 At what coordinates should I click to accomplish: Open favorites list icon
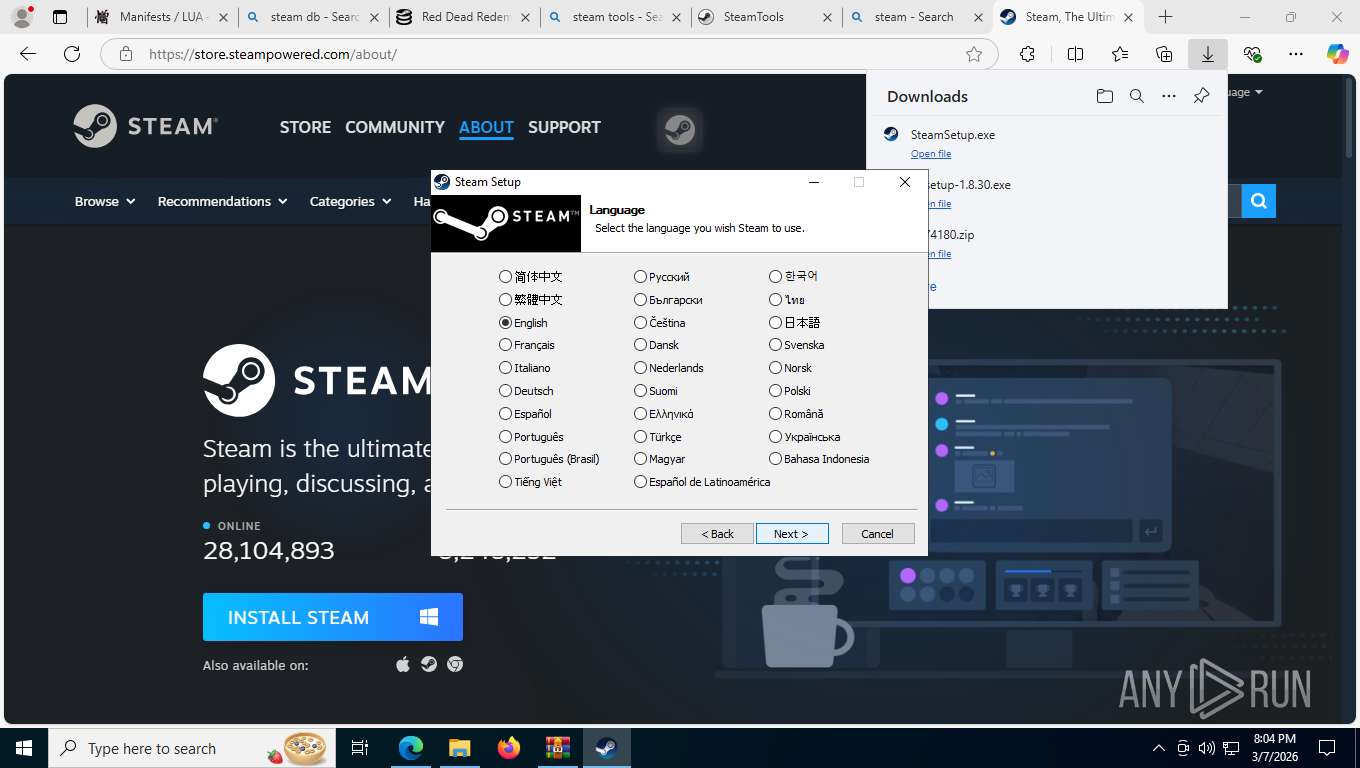pyautogui.click(x=1120, y=55)
